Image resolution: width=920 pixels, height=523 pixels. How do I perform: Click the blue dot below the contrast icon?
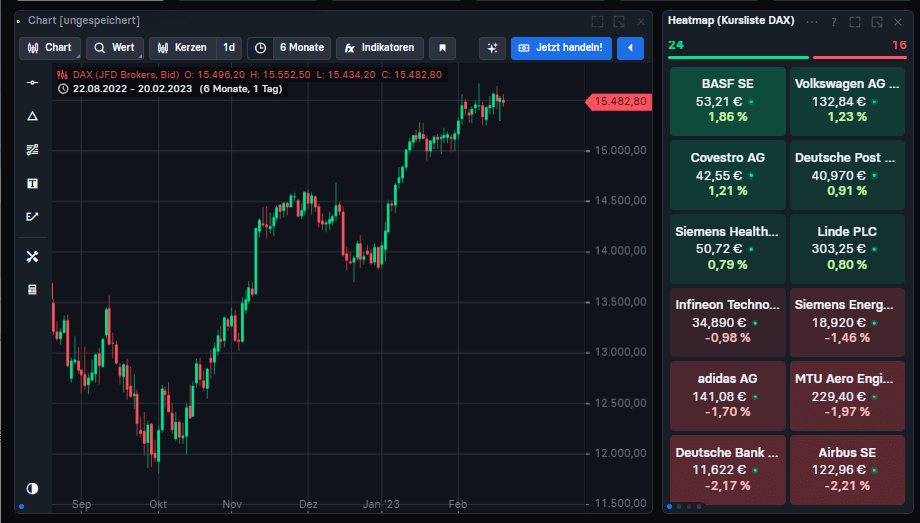click(22, 507)
